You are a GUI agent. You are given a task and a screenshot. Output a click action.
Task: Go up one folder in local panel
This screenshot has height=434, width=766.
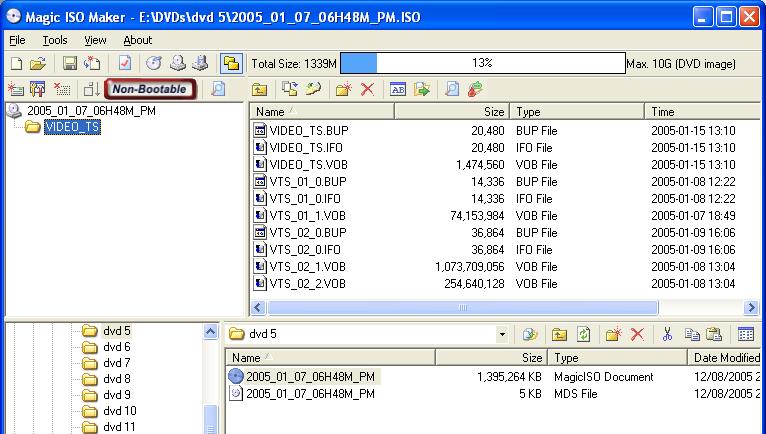tap(559, 334)
